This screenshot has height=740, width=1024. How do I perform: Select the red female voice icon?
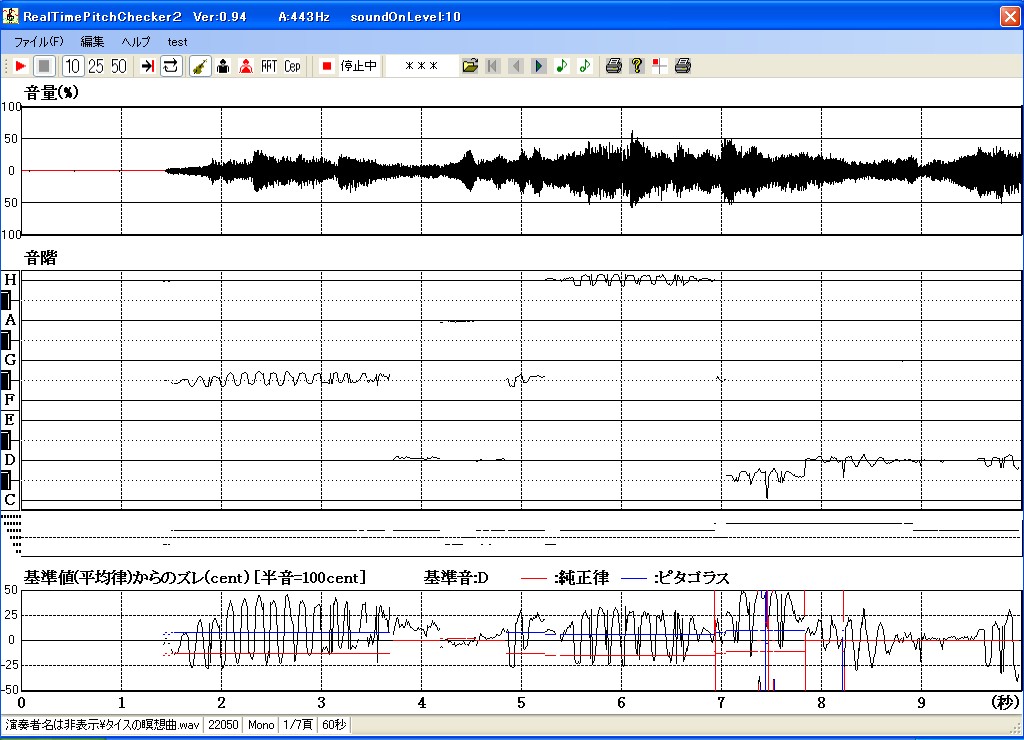pos(246,66)
